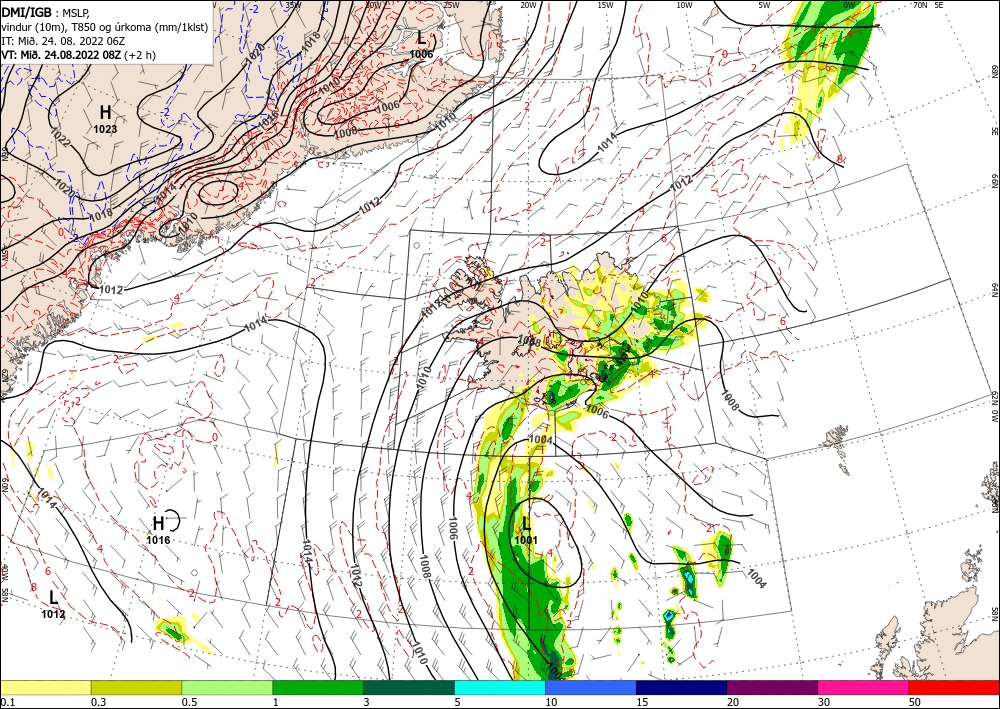Click the L symbol above the 1012 low
Image resolution: width=1000 pixels, height=709 pixels.
pos(54,597)
